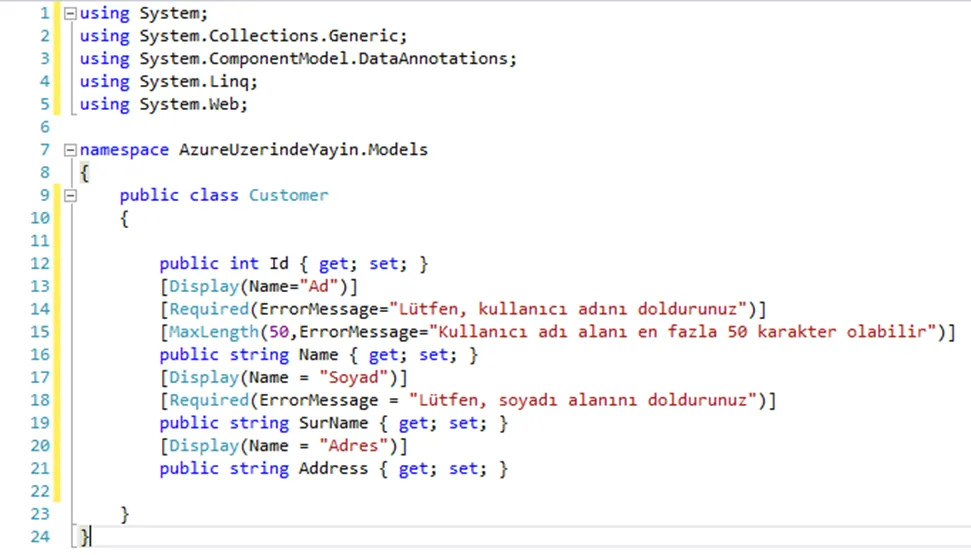Click System.ComponentModel.DataAnnotations on line 3
The height and width of the screenshot is (555, 971).
[323, 59]
